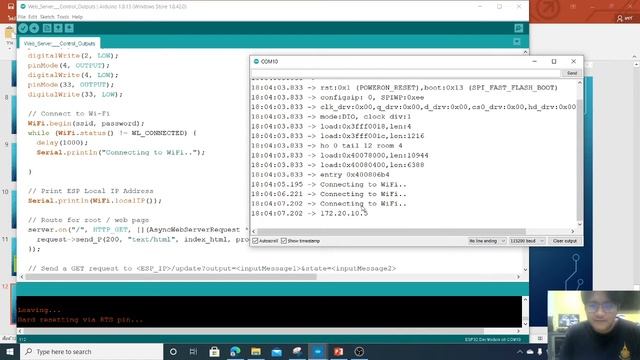
Task: Click the Save sketch icon
Action: pyautogui.click(x=69, y=28)
